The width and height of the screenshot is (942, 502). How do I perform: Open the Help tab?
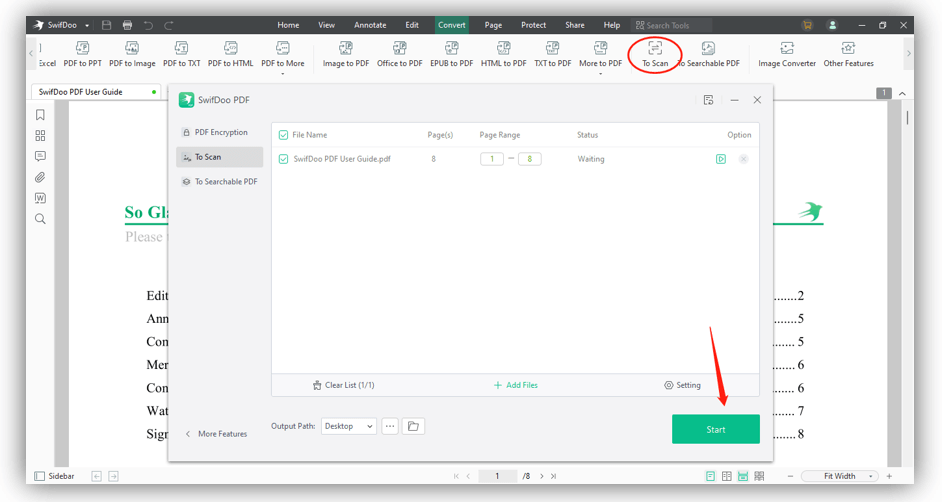[x=612, y=25]
